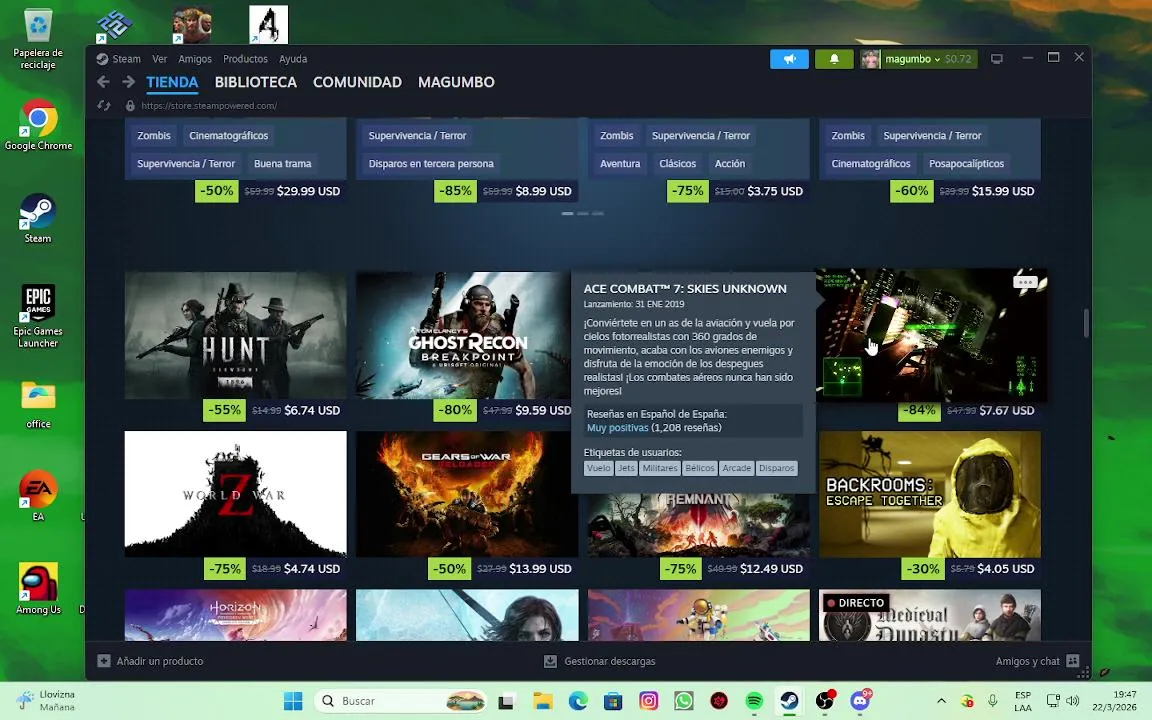The height and width of the screenshot is (720, 1152).
Task: Open the World War Z thumbnail
Action: click(x=235, y=494)
